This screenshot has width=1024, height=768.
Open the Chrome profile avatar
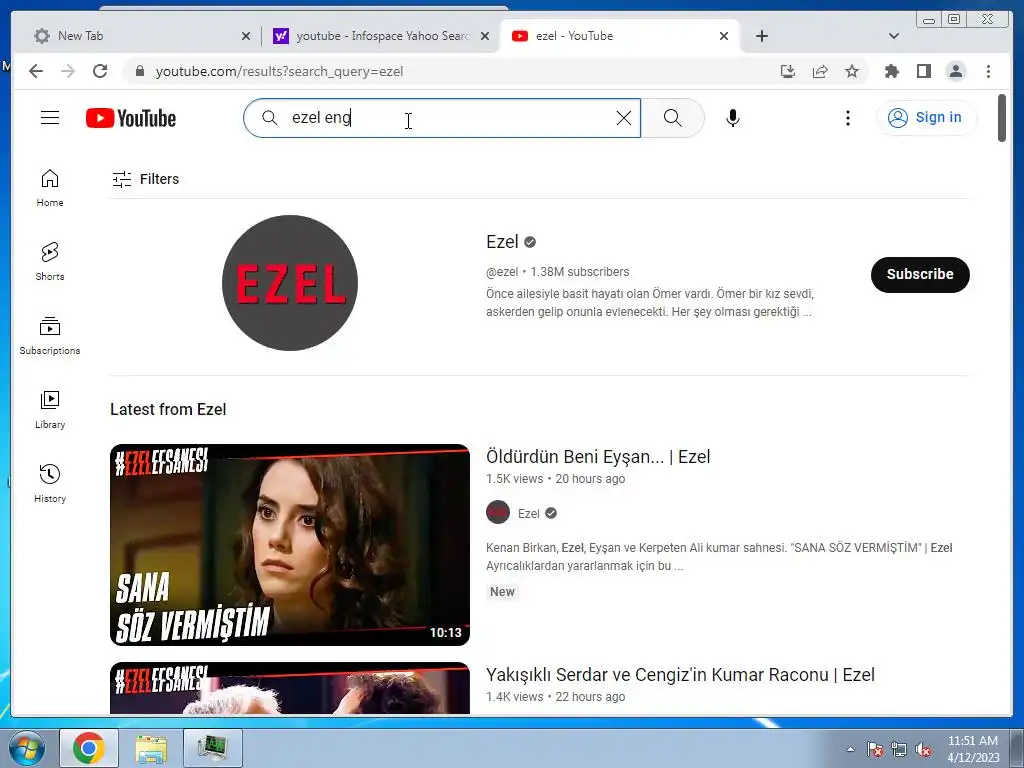955,71
